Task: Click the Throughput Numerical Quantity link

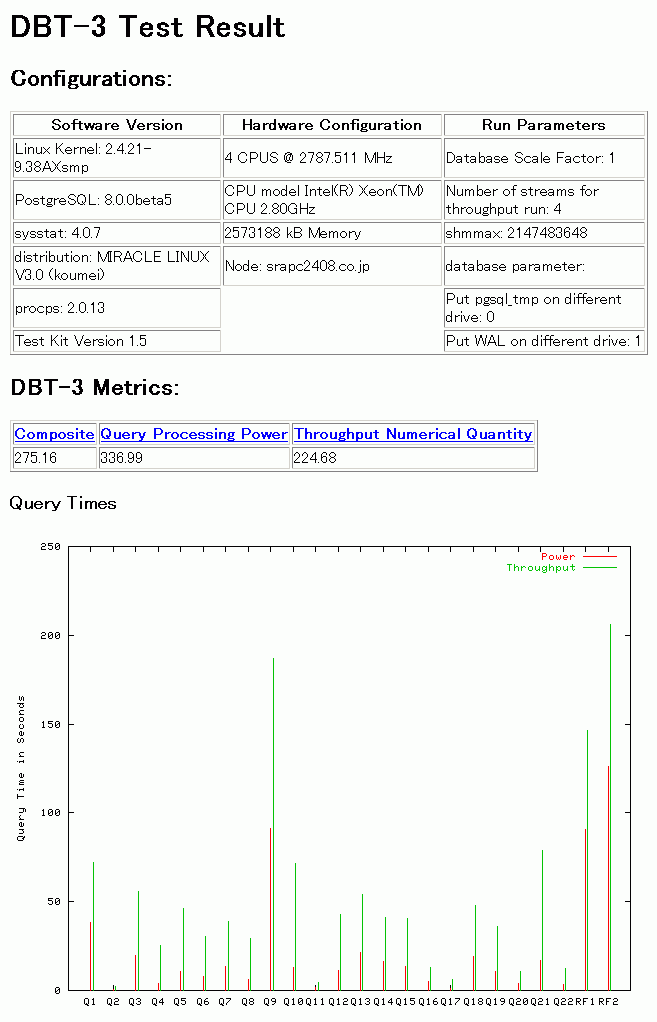Action: 413,434
